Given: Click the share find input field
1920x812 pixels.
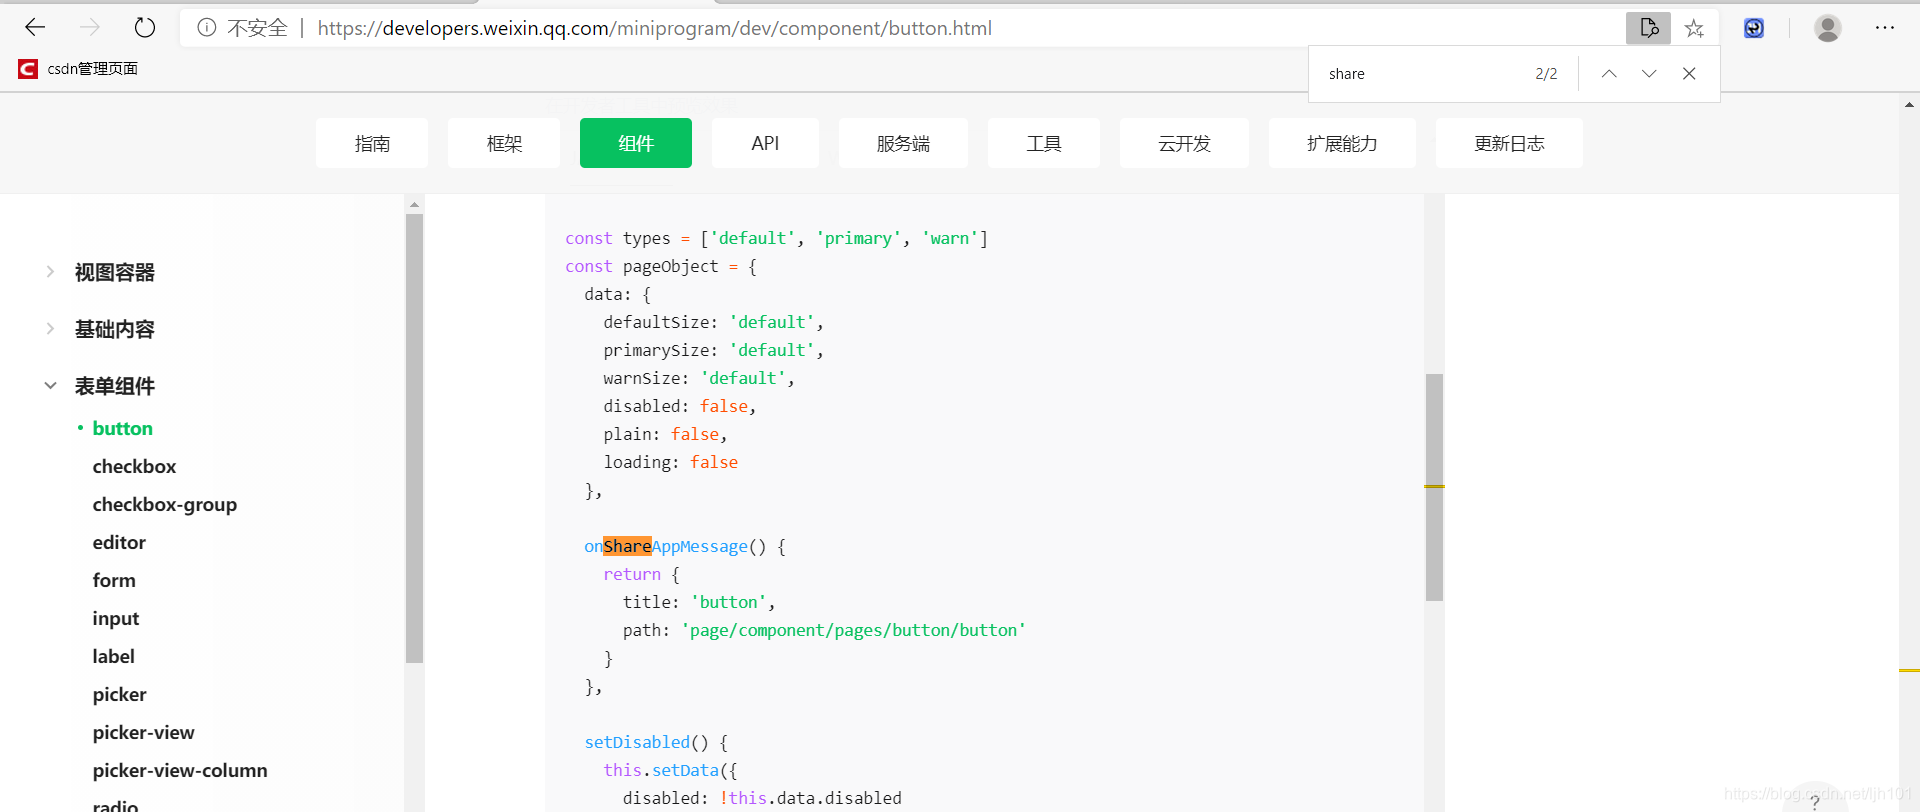Looking at the screenshot, I should point(1420,74).
